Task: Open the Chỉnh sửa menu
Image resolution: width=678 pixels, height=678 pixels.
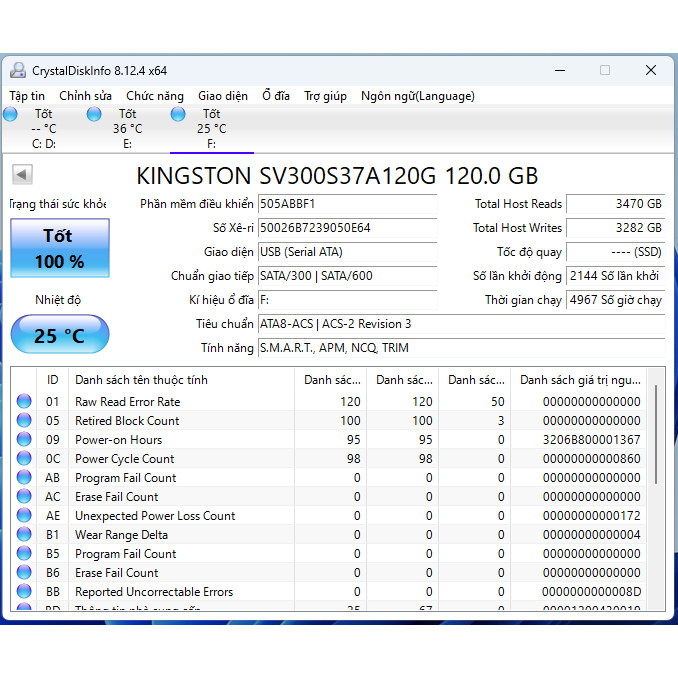Action: [85, 96]
